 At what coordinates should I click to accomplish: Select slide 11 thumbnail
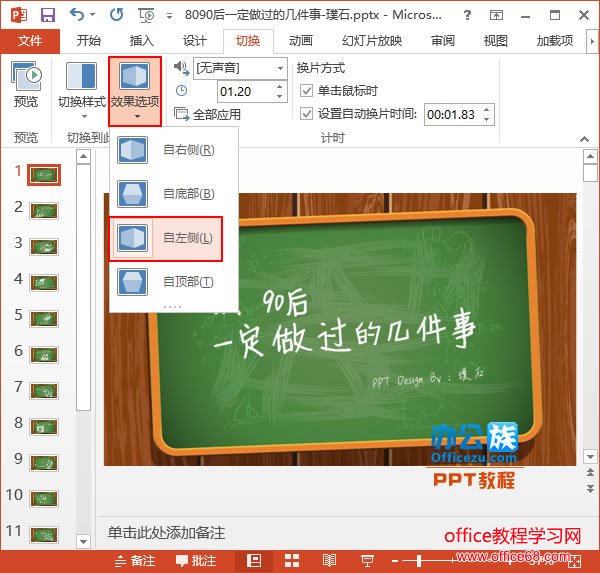pos(44,535)
